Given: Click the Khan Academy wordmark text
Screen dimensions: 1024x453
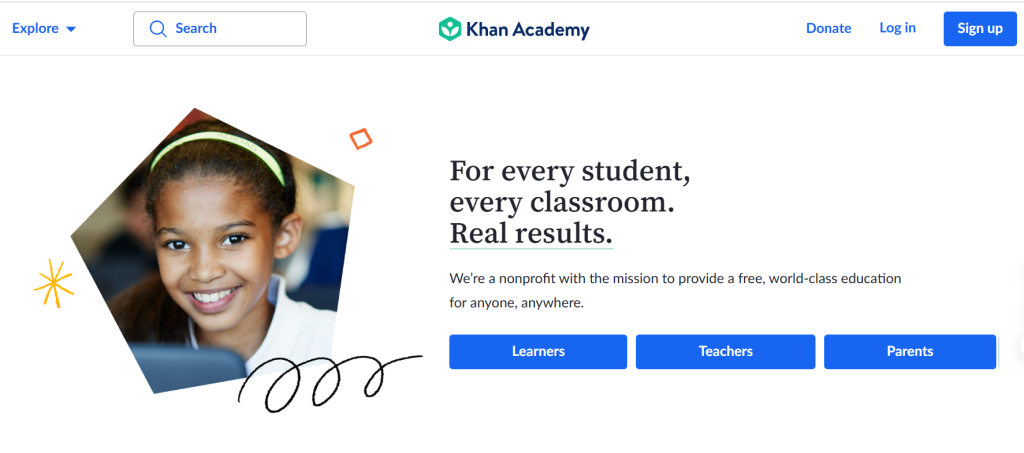Looking at the screenshot, I should [528, 29].
